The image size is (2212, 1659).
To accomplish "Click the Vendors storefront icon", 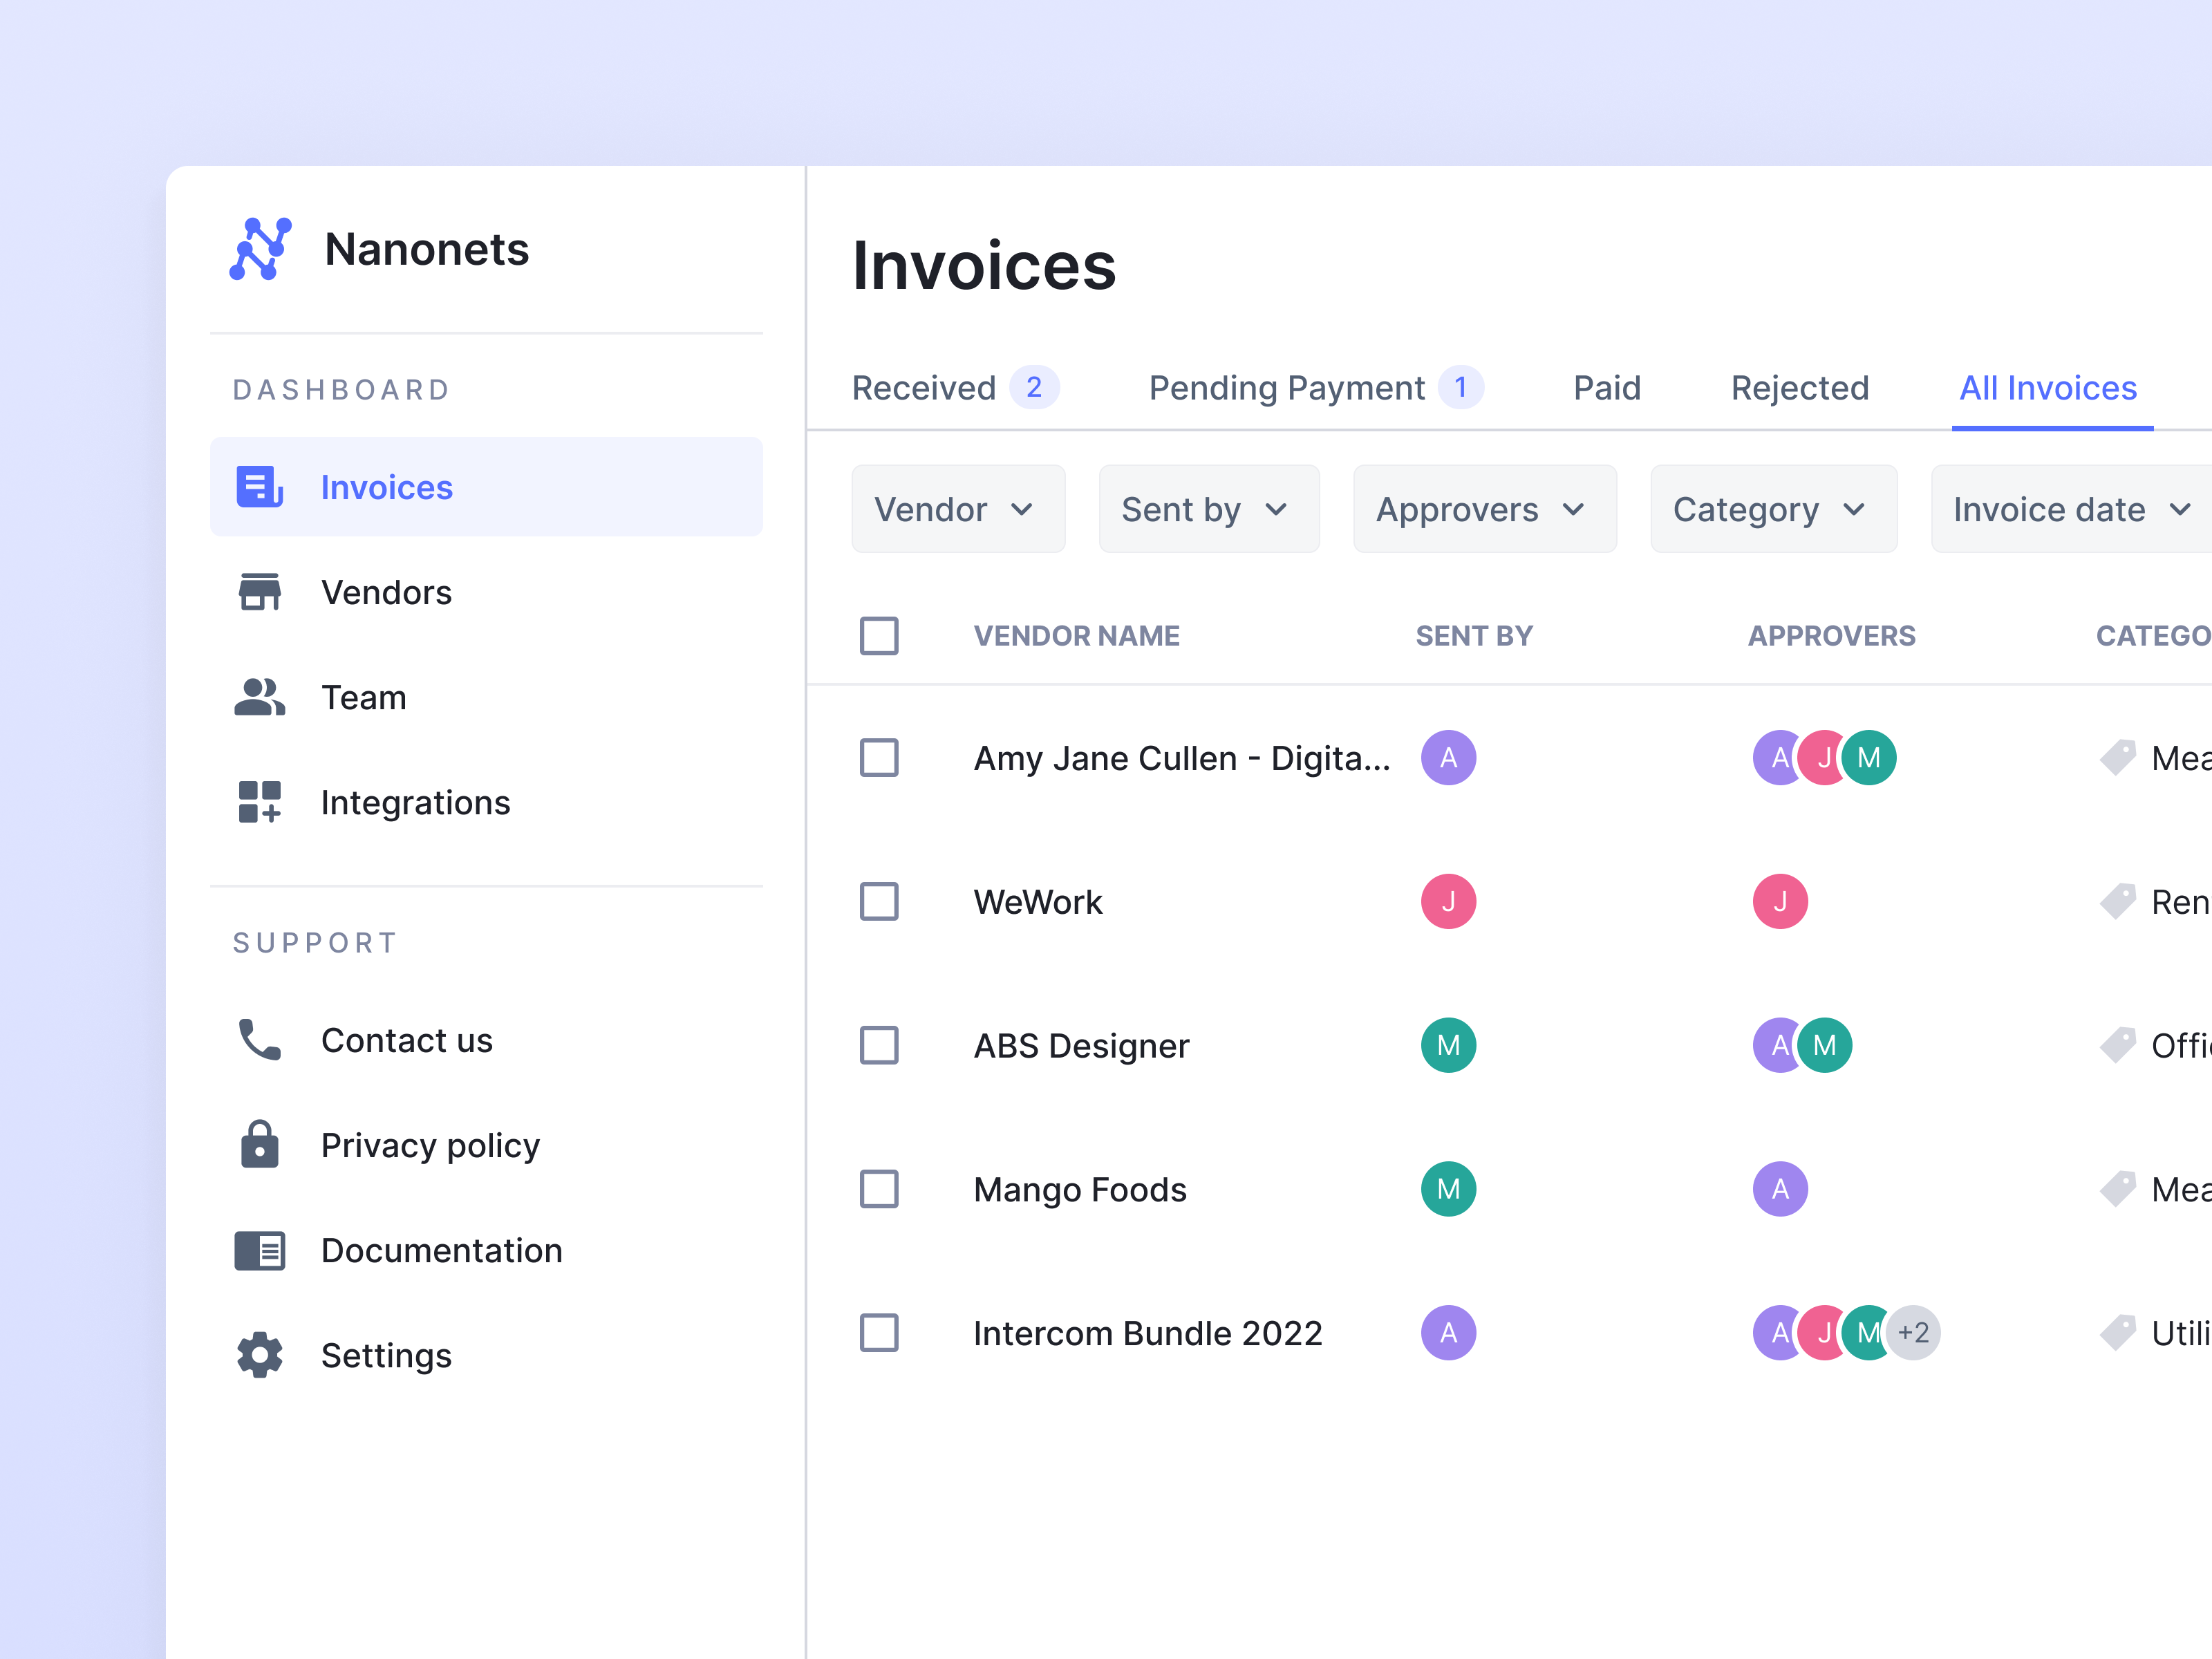I will click(x=259, y=592).
